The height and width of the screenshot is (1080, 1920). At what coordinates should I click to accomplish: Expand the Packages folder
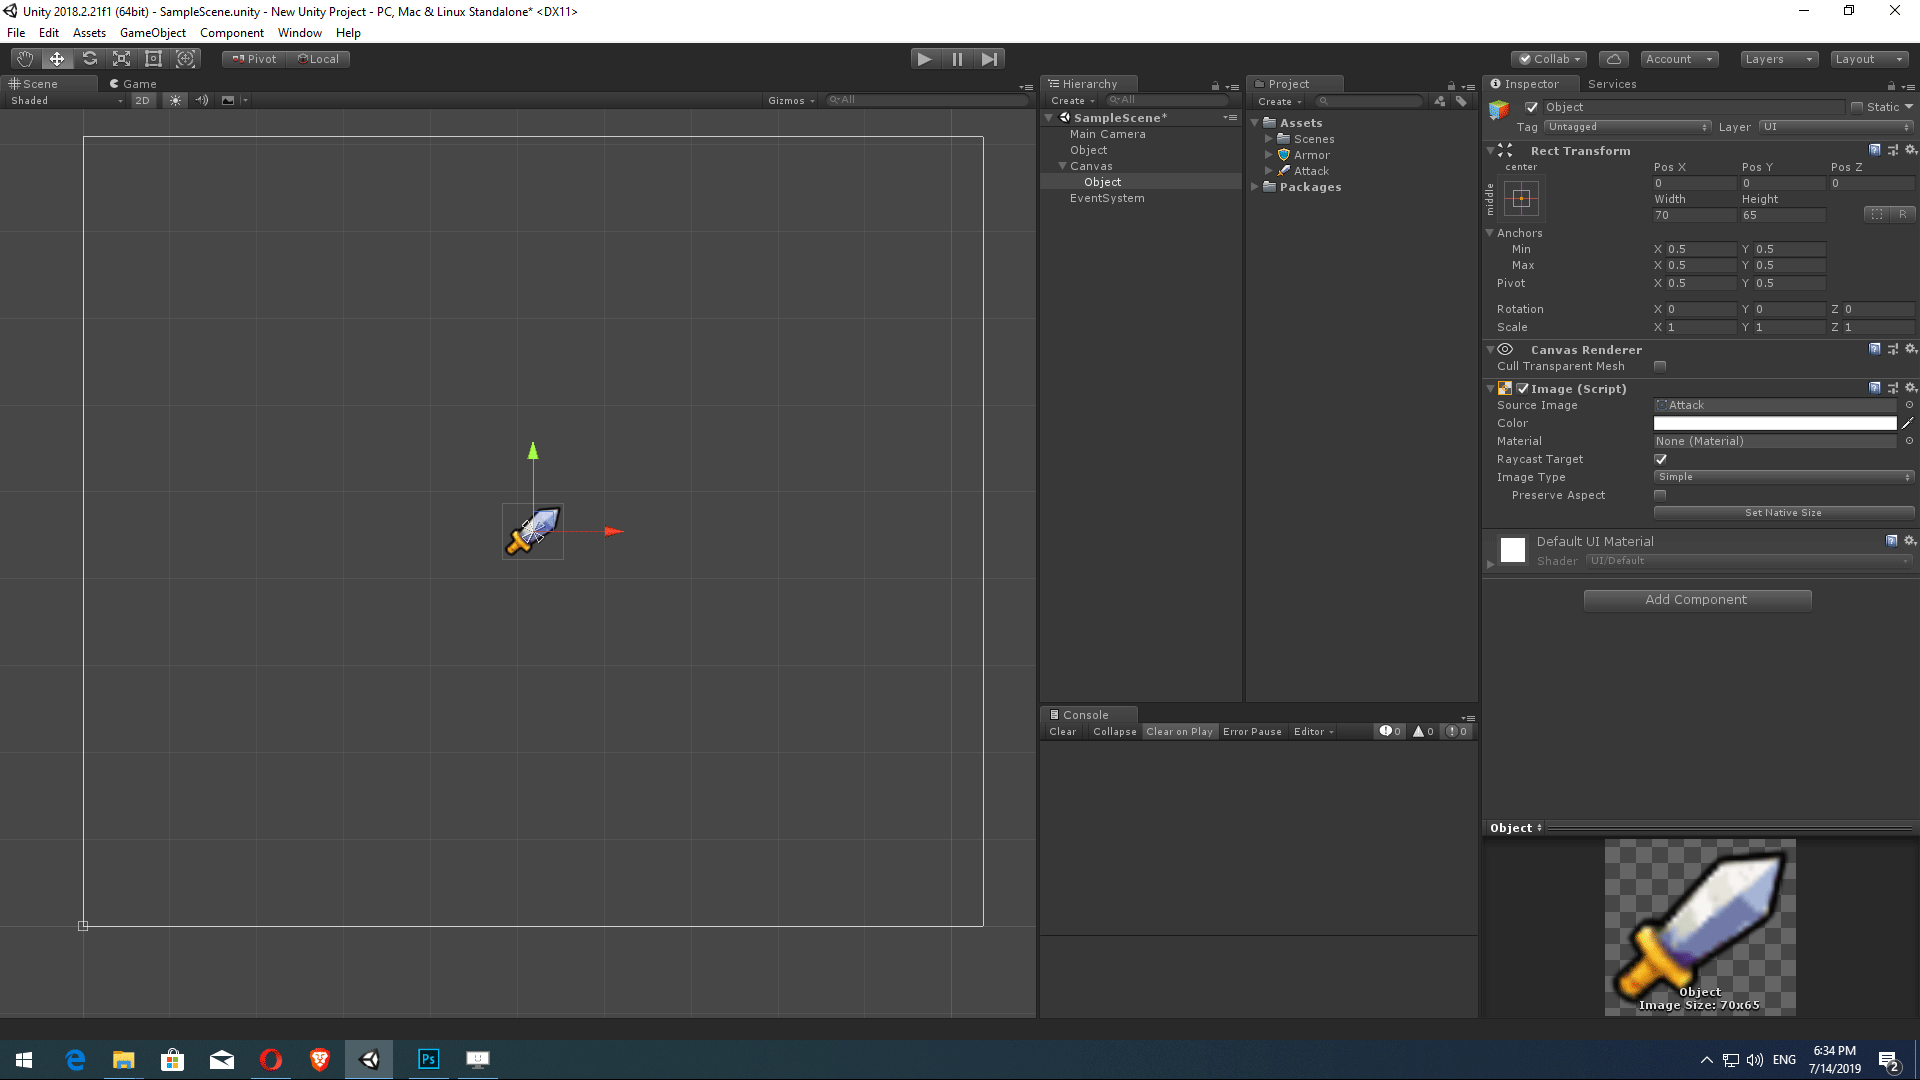pyautogui.click(x=1255, y=187)
